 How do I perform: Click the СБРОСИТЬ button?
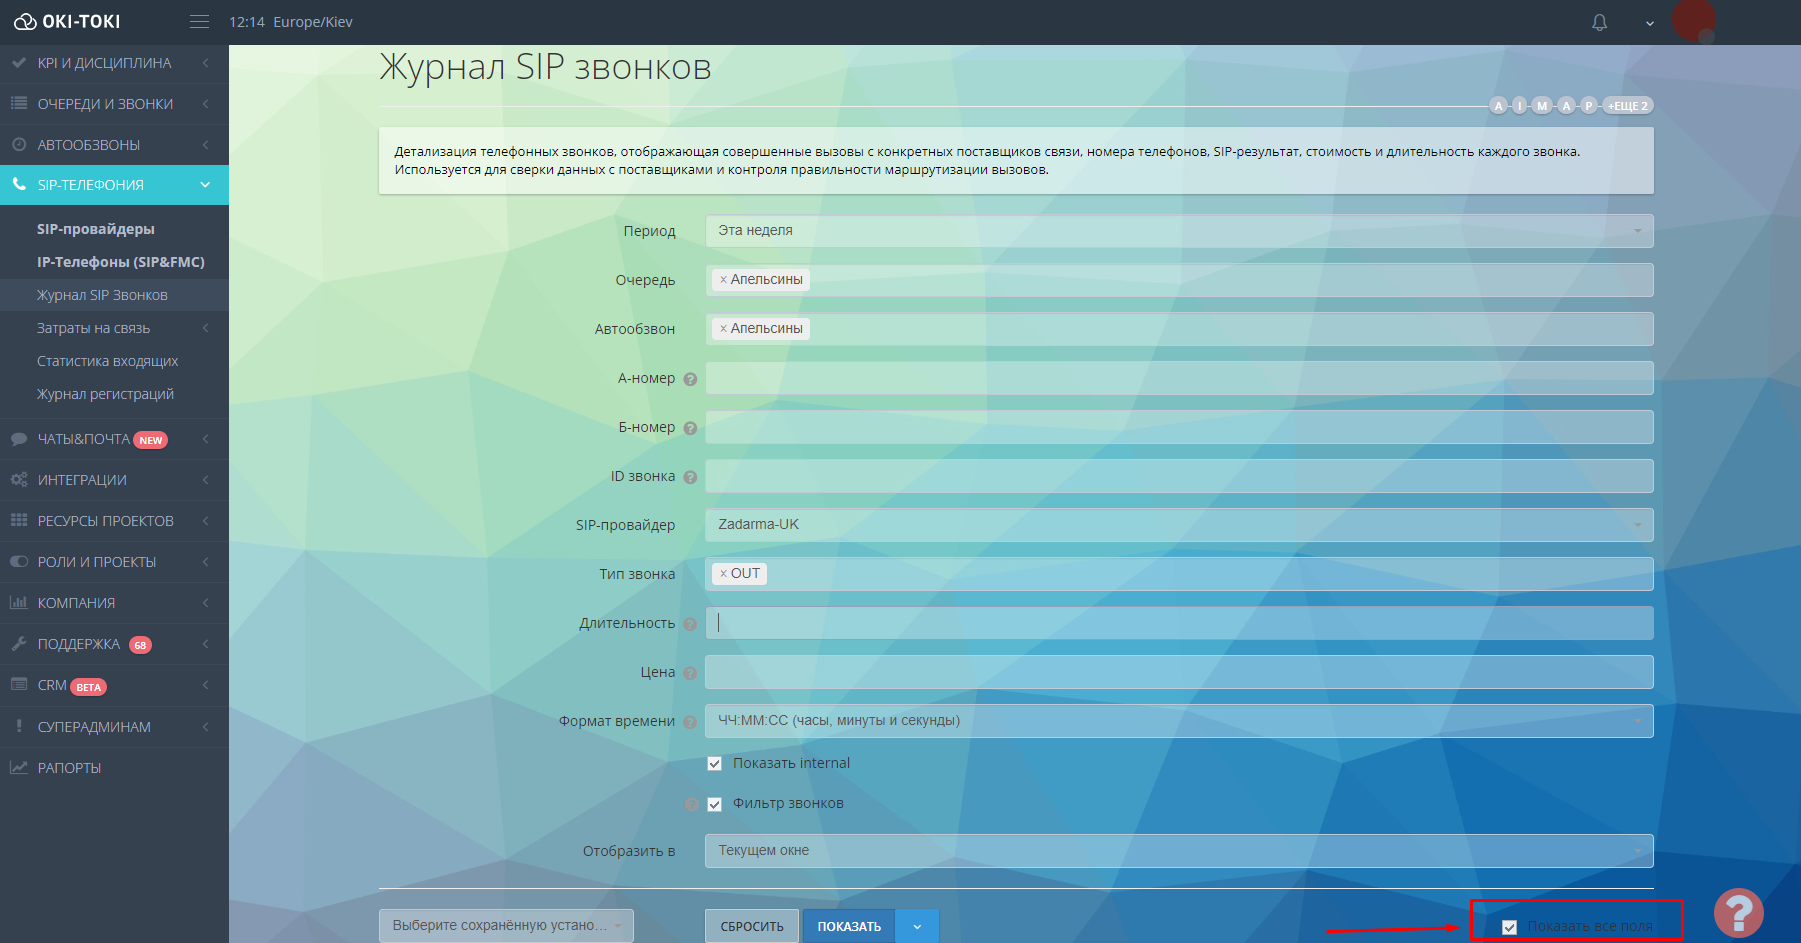(x=752, y=926)
